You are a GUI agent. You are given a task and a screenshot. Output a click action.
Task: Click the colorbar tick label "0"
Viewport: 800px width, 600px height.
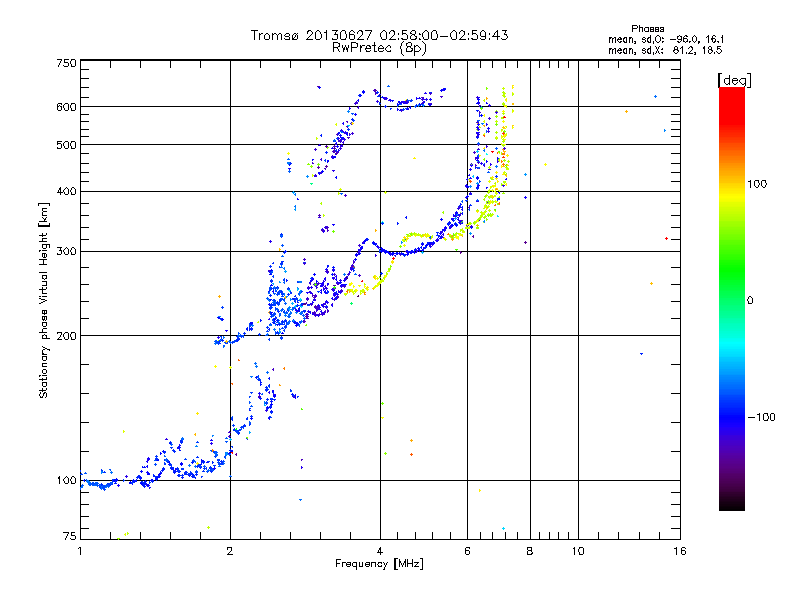749,301
